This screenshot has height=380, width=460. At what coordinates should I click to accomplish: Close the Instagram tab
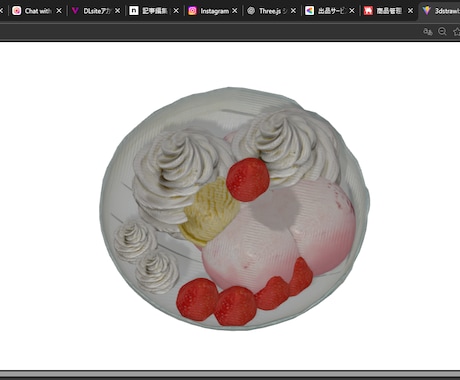pos(235,11)
